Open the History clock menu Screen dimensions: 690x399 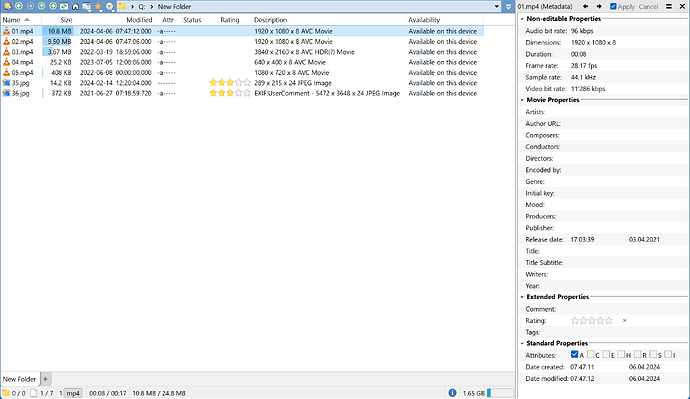pyautogui.click(x=110, y=7)
